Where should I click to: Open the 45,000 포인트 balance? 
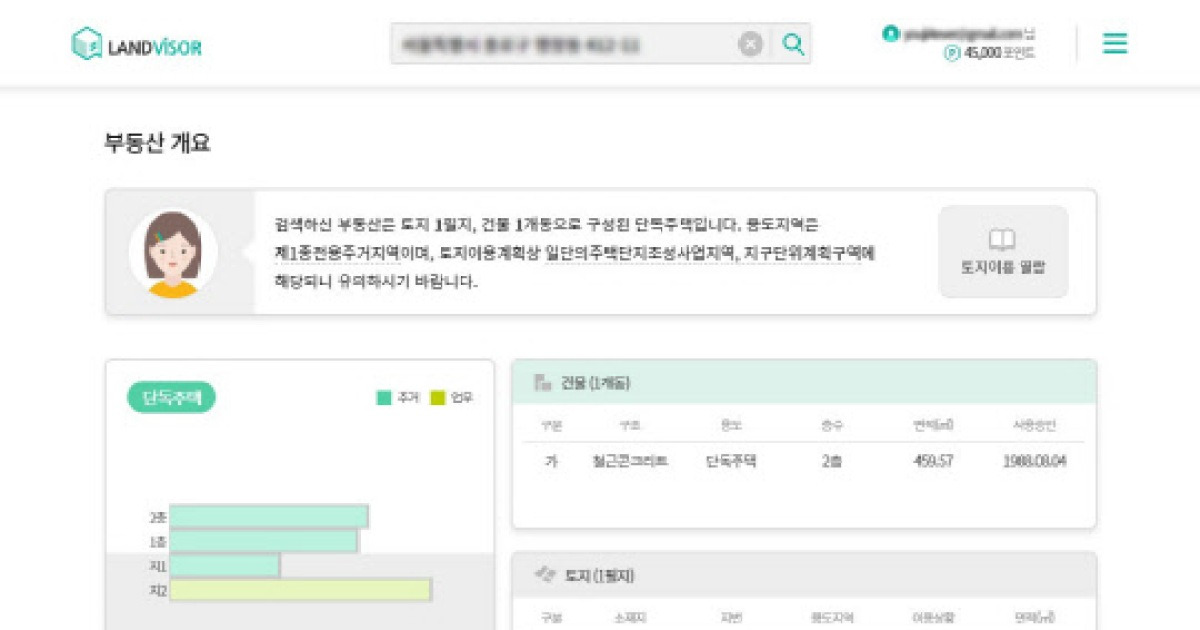(x=999, y=53)
